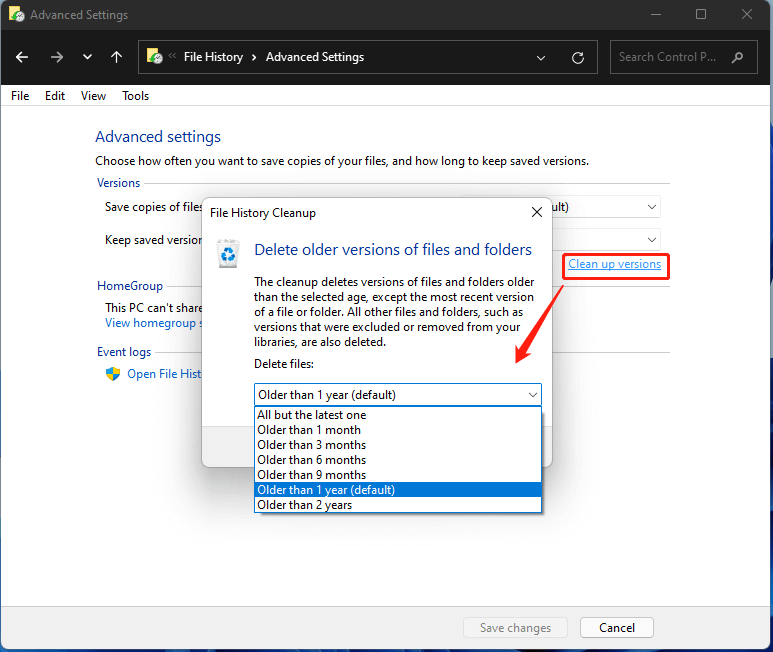Expand the address bar history dropdown
This screenshot has width=773, height=652.
(541, 58)
